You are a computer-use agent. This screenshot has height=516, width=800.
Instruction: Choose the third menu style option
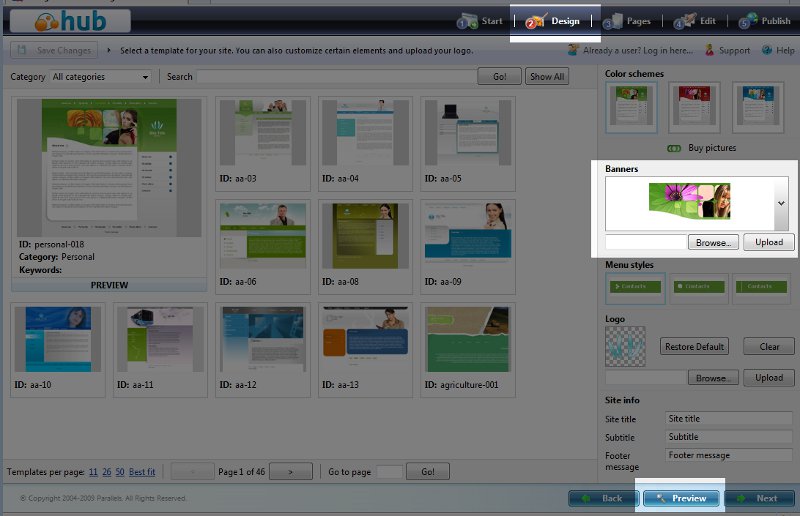761,287
